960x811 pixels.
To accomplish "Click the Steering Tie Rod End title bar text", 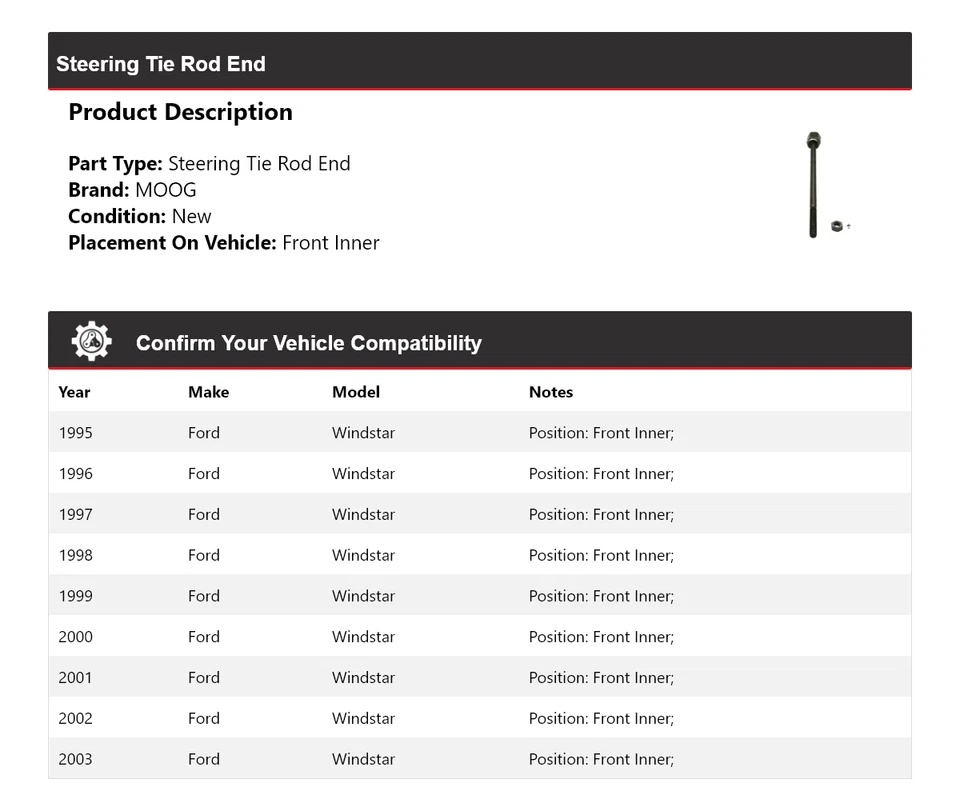I will (161, 64).
